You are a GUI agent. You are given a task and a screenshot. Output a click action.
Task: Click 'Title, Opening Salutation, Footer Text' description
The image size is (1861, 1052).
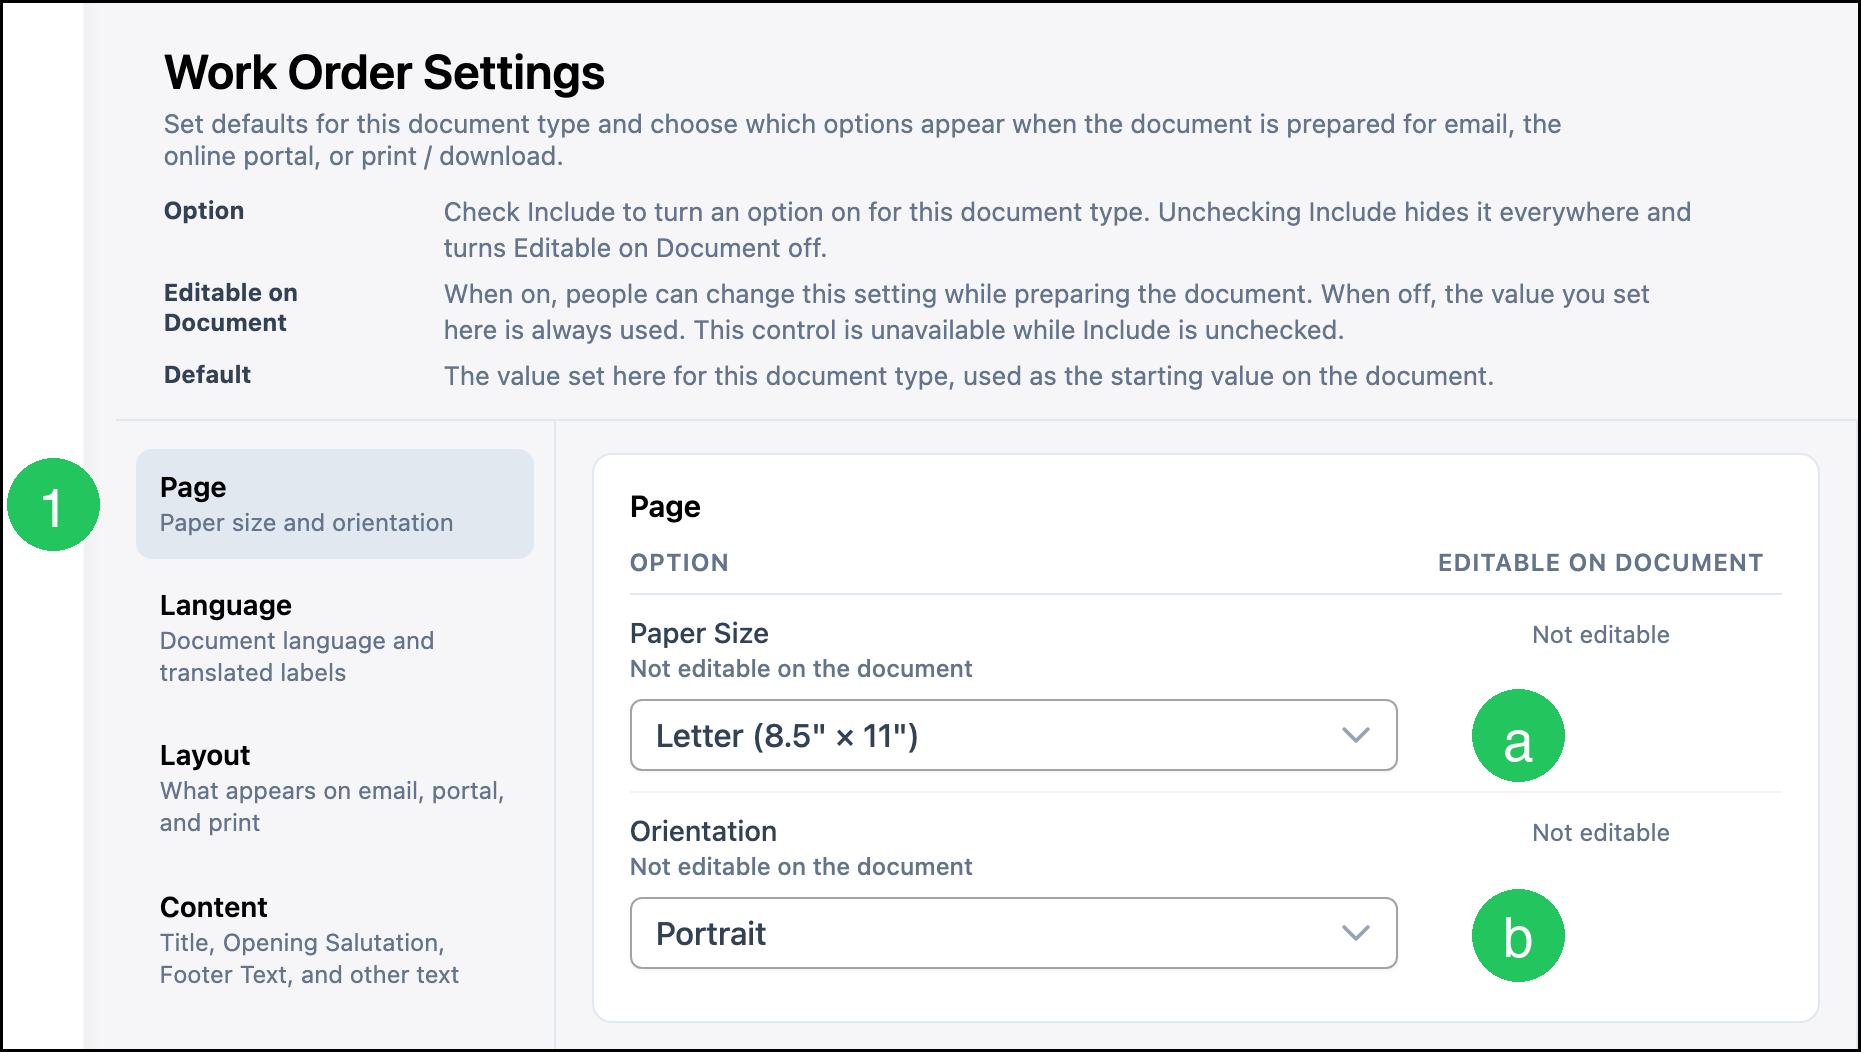pos(309,959)
